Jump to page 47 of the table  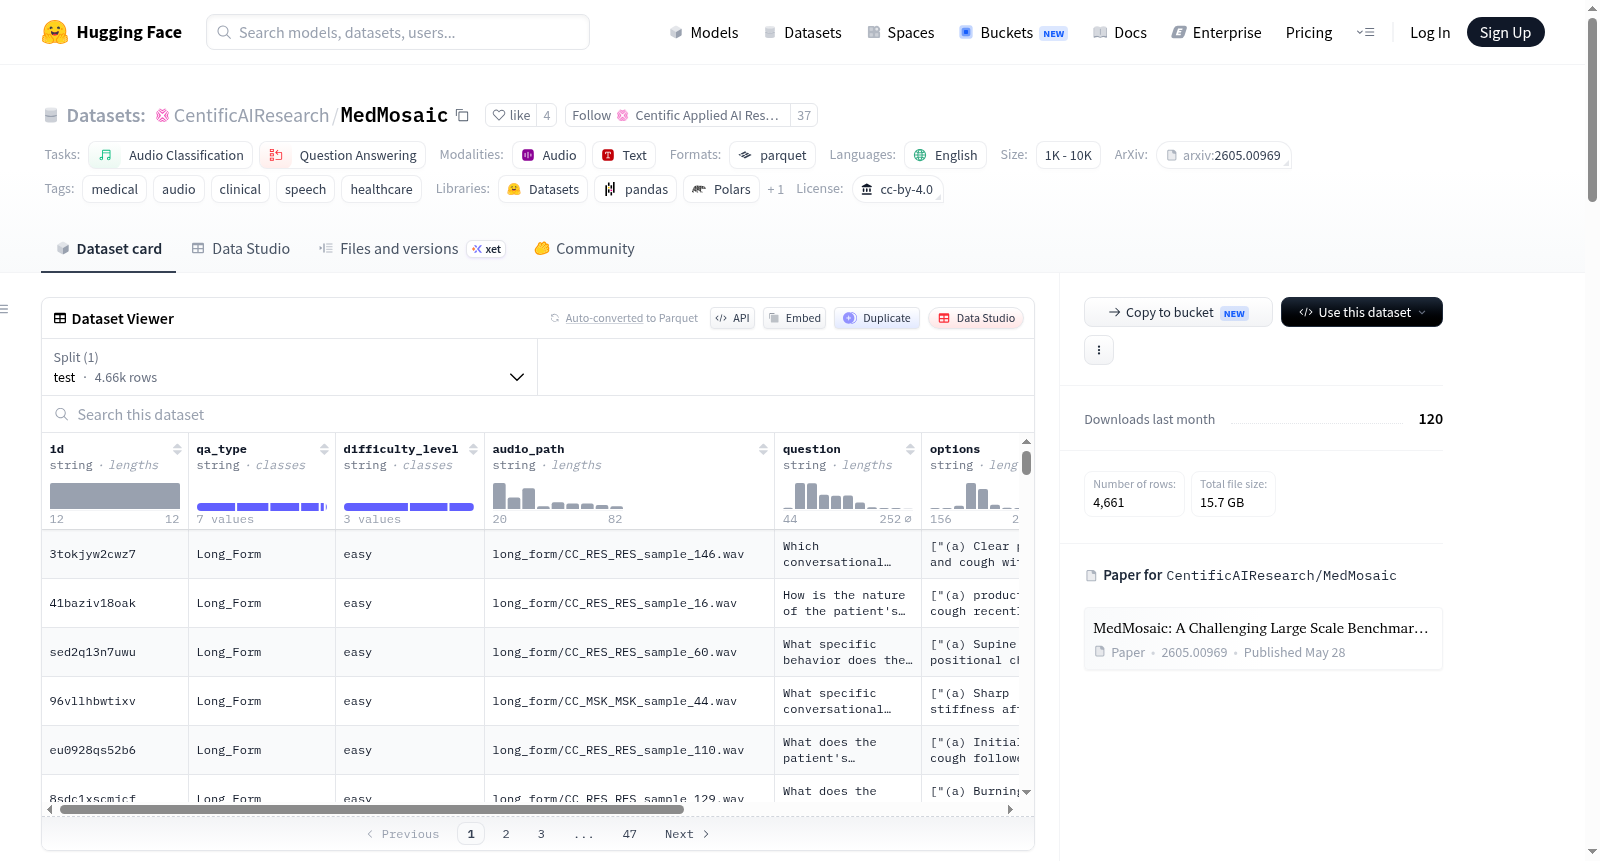(x=629, y=834)
